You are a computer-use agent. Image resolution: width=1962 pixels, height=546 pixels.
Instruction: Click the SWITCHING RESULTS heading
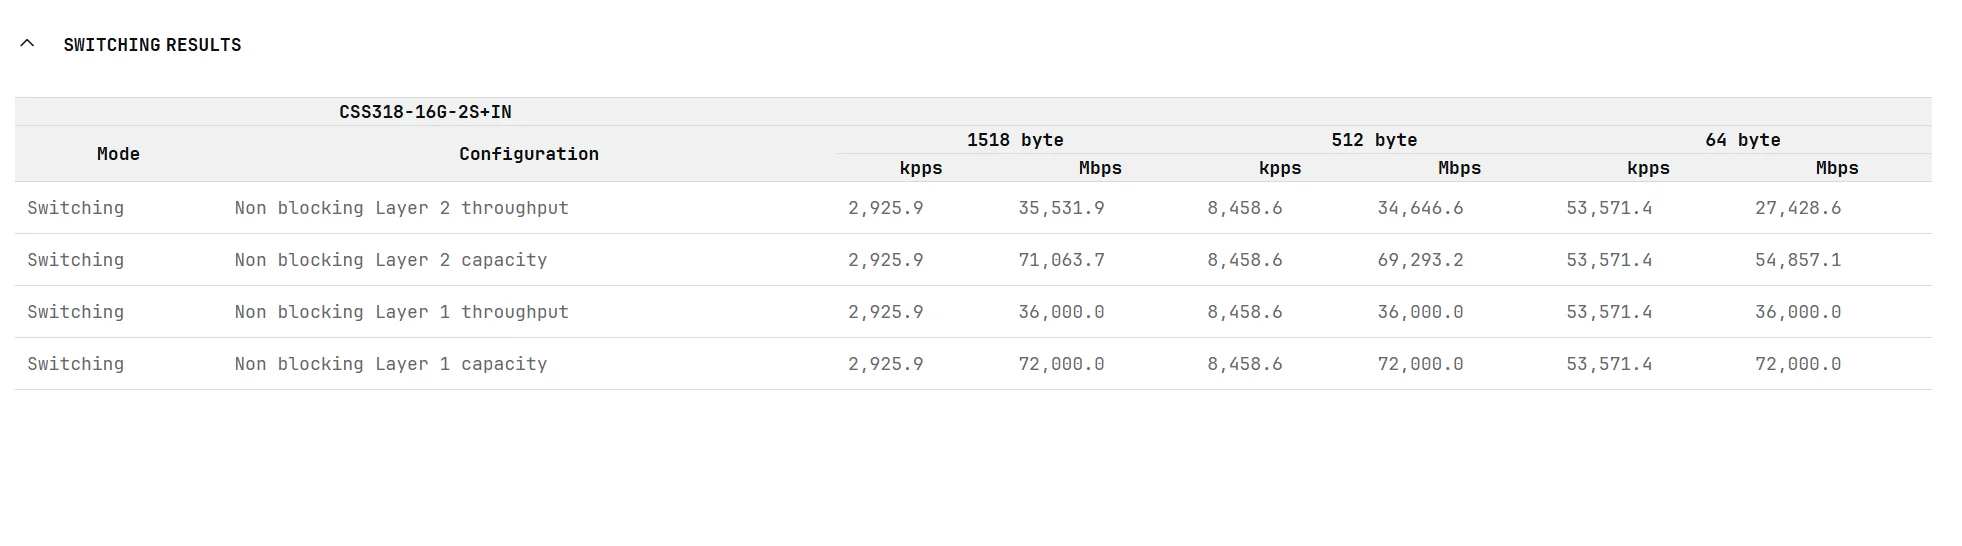(x=152, y=45)
